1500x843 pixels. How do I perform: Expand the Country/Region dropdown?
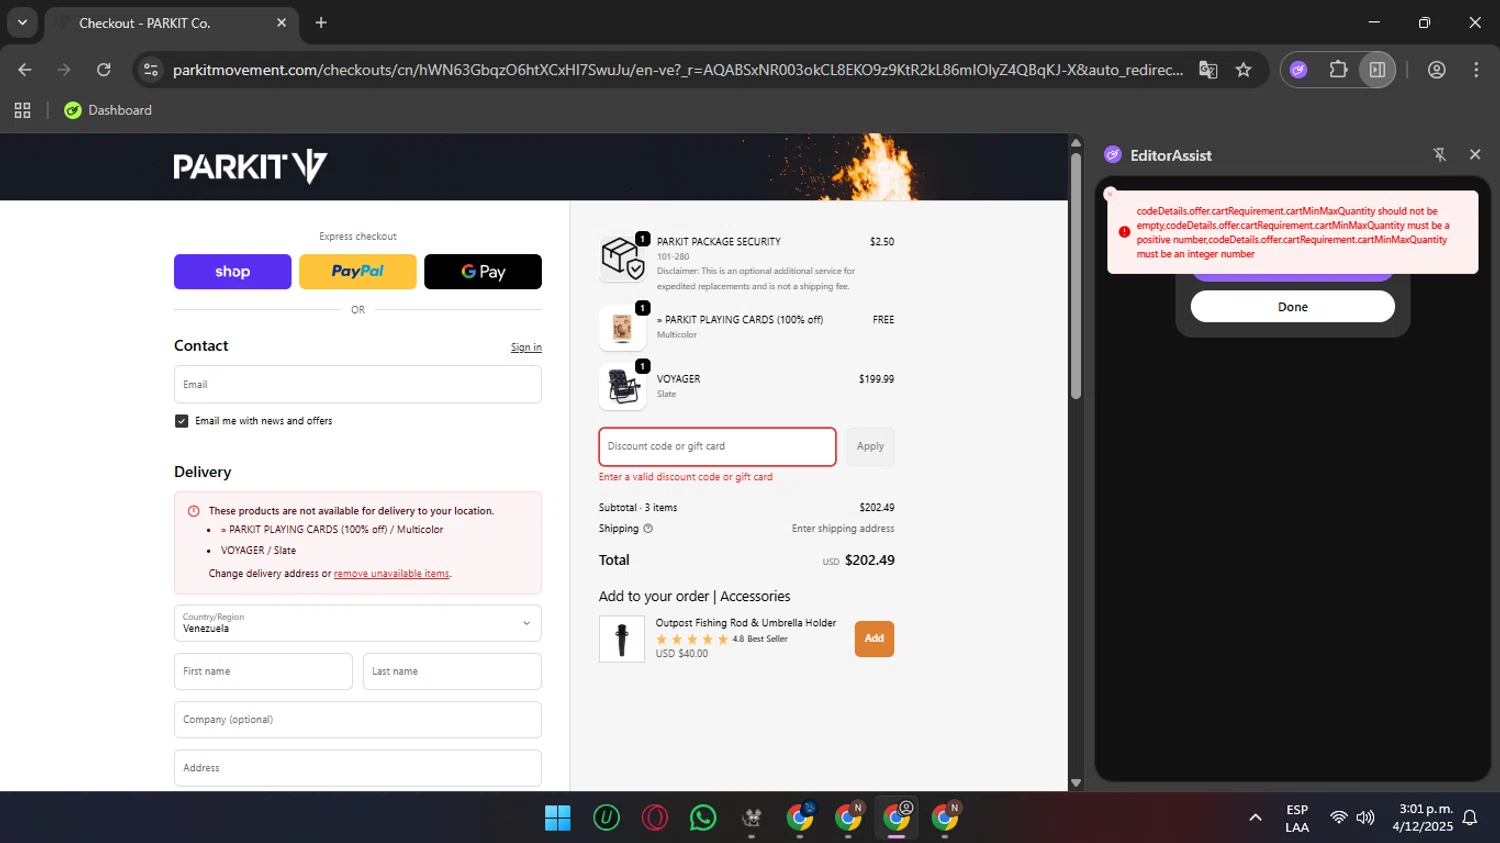coord(358,623)
